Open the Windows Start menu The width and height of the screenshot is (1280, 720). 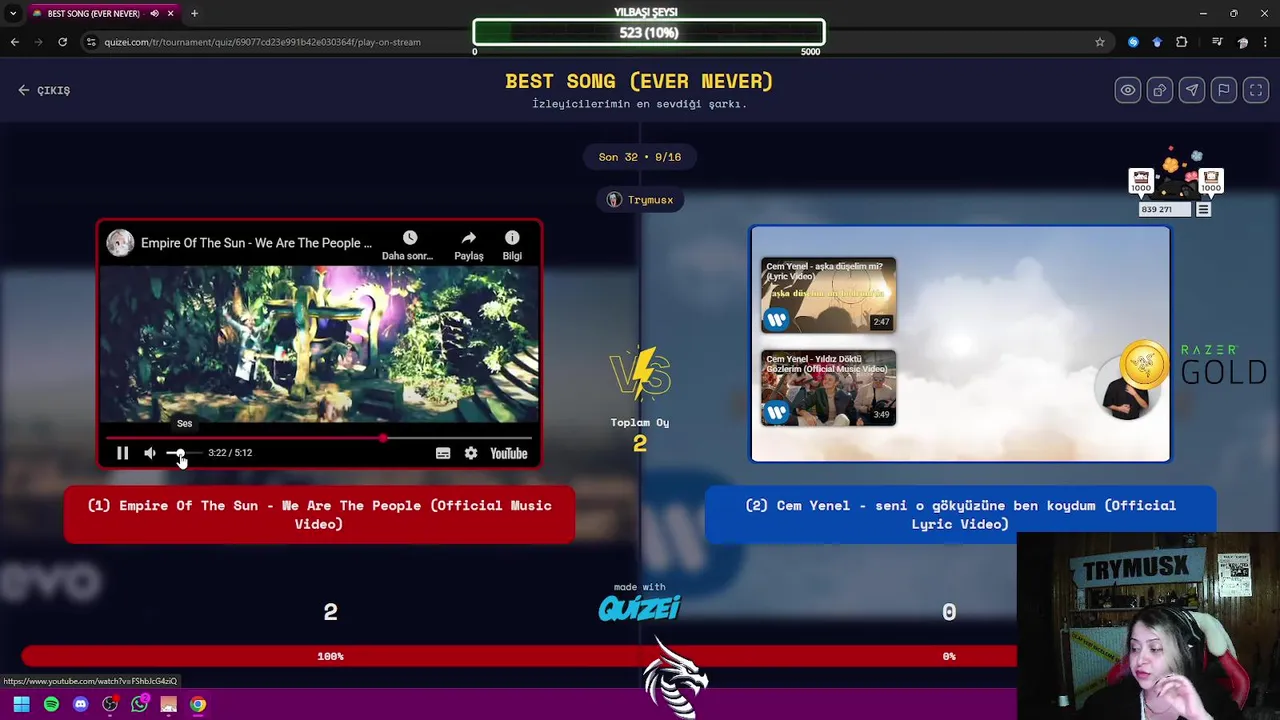pyautogui.click(x=21, y=704)
